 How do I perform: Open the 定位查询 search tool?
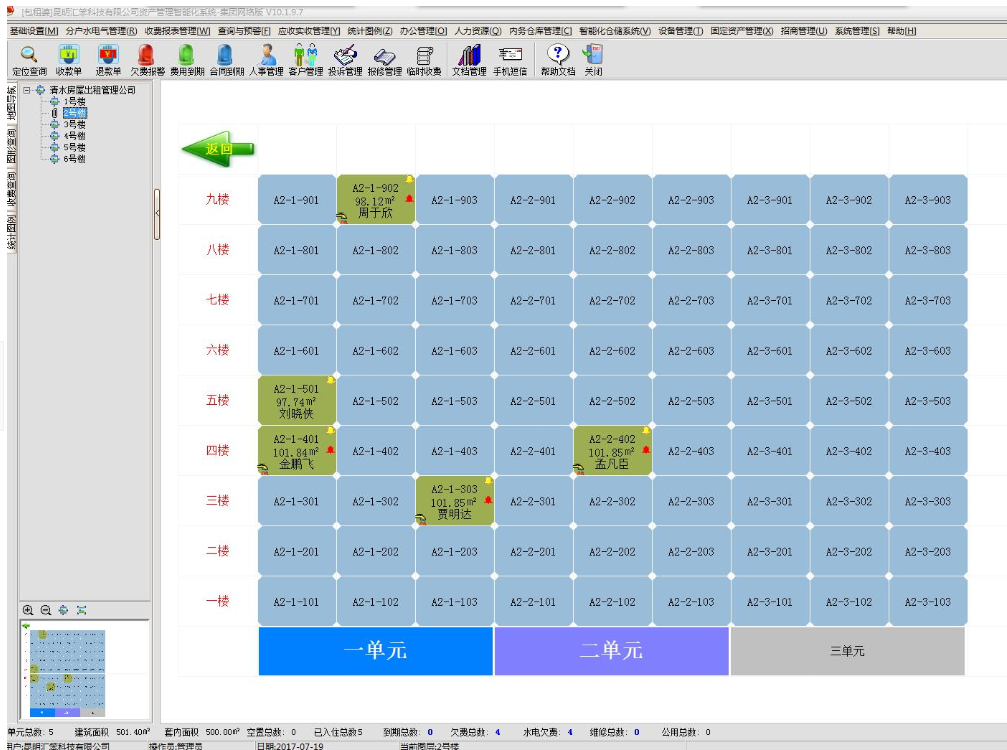click(28, 59)
